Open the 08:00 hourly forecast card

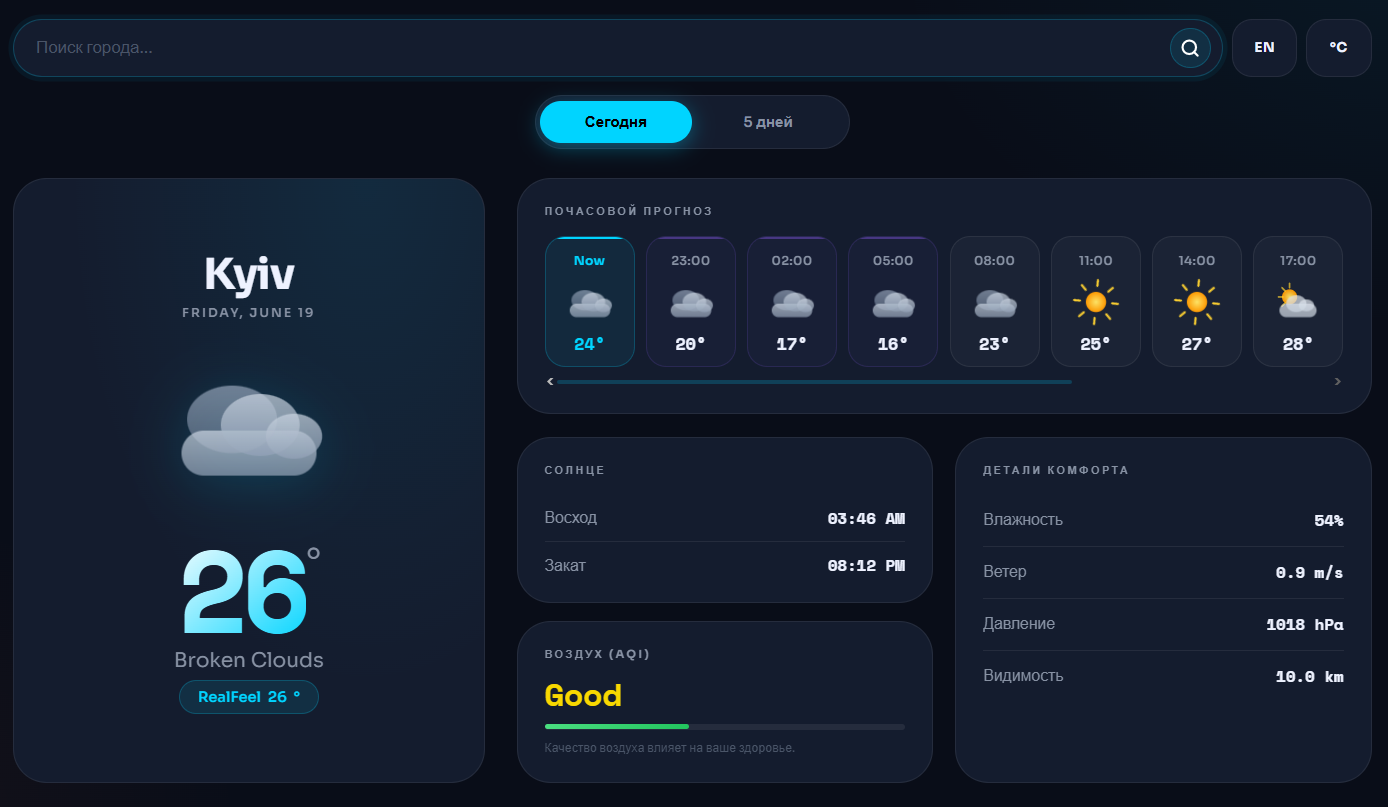[x=994, y=302]
